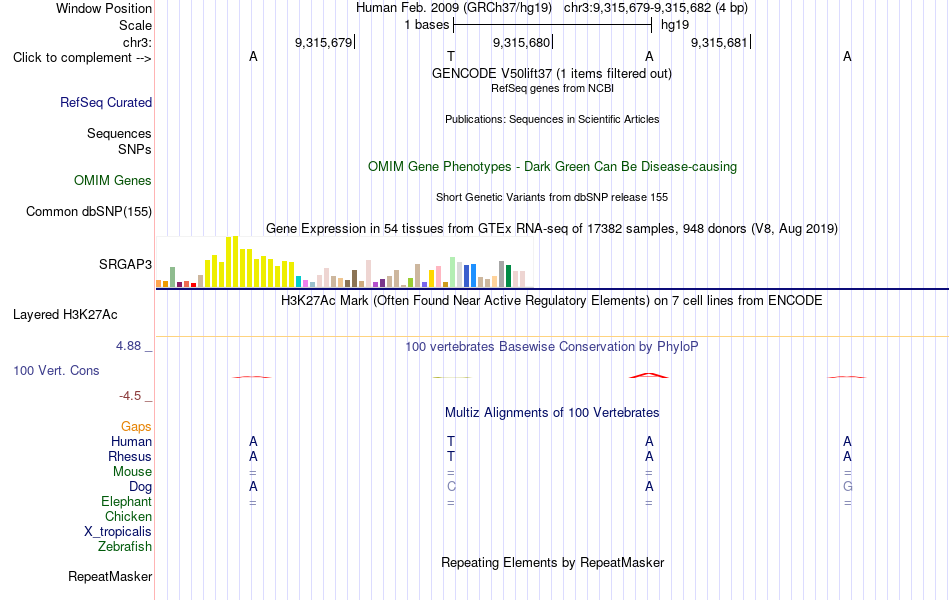Click the chr3:9,315,679-9,315,682 window position text

pyautogui.click(x=656, y=8)
